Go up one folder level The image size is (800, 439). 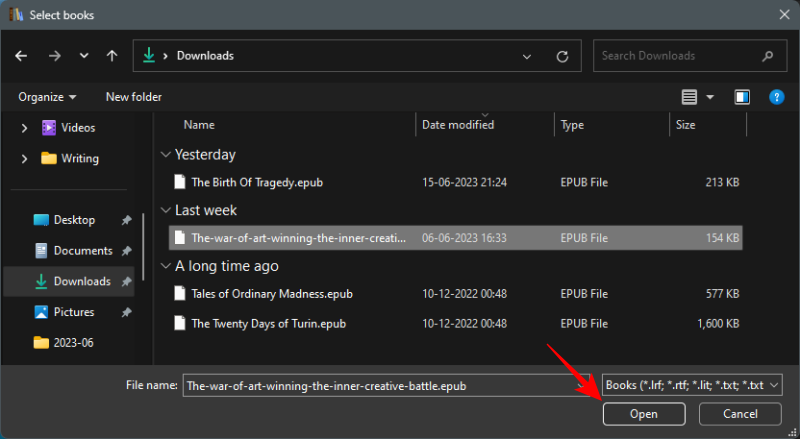(x=112, y=56)
